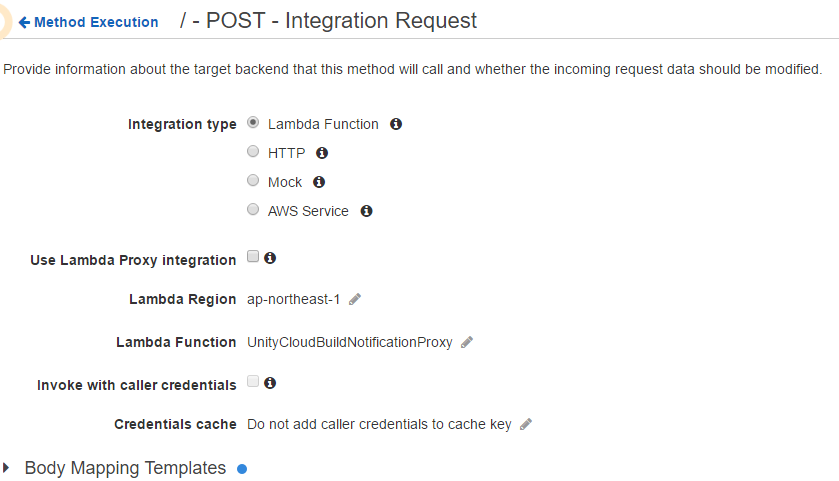Click info icon next to AWS Service
The height and width of the screenshot is (481, 839).
[x=366, y=212]
